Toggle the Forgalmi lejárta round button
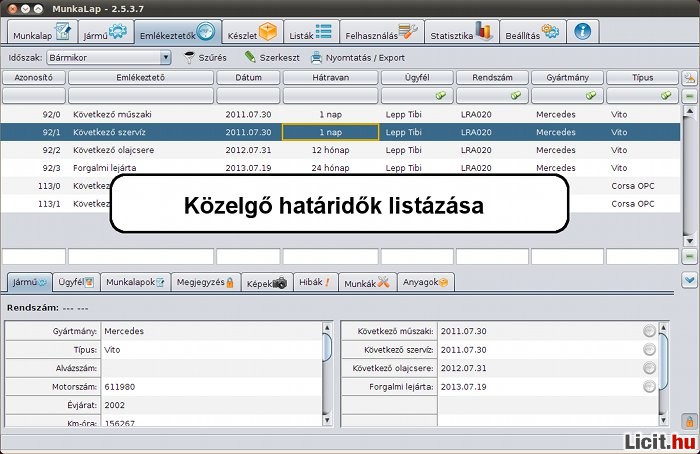Viewport: 700px width, 454px height. tap(650, 387)
